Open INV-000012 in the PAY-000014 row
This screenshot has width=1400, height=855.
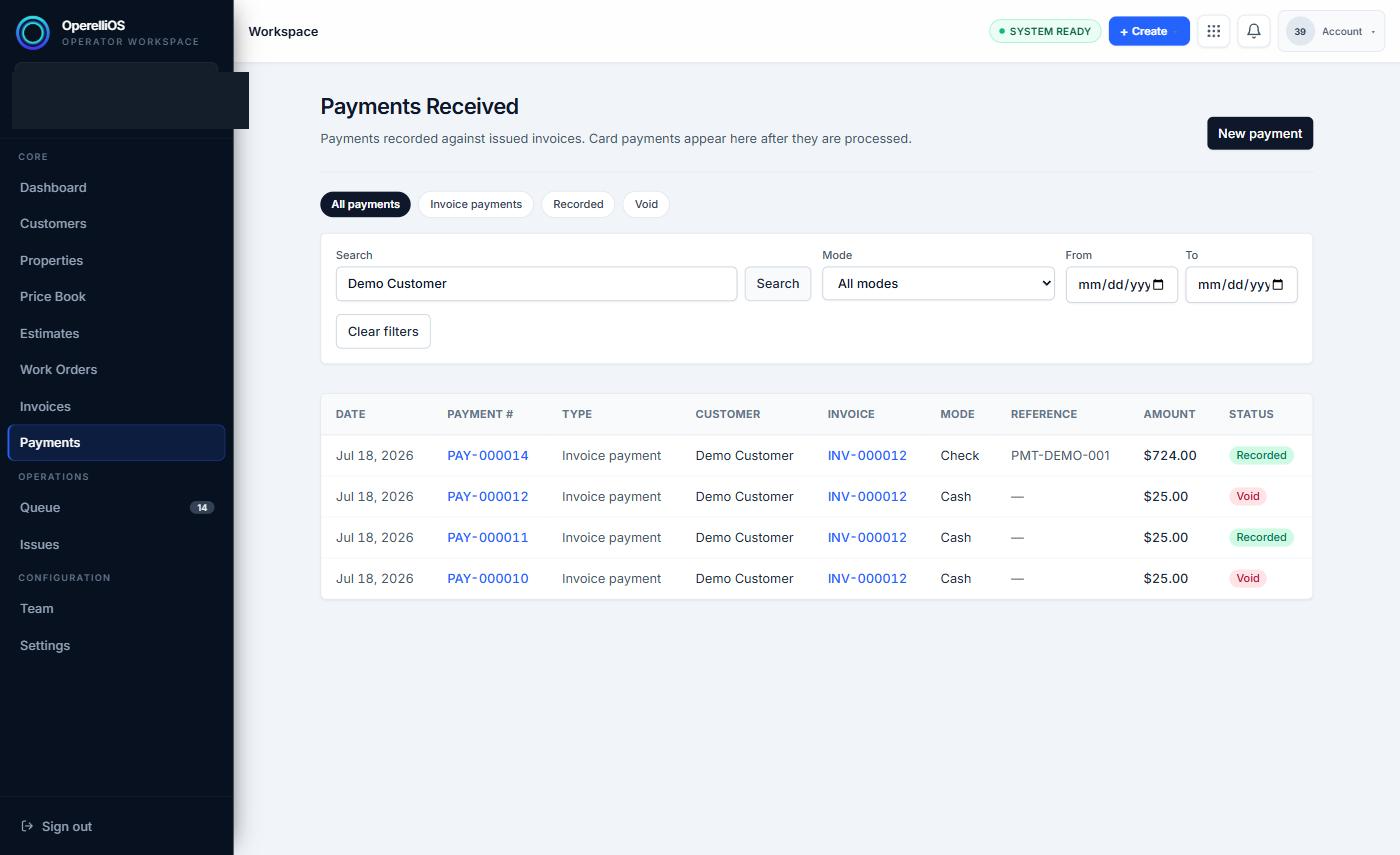(x=867, y=456)
